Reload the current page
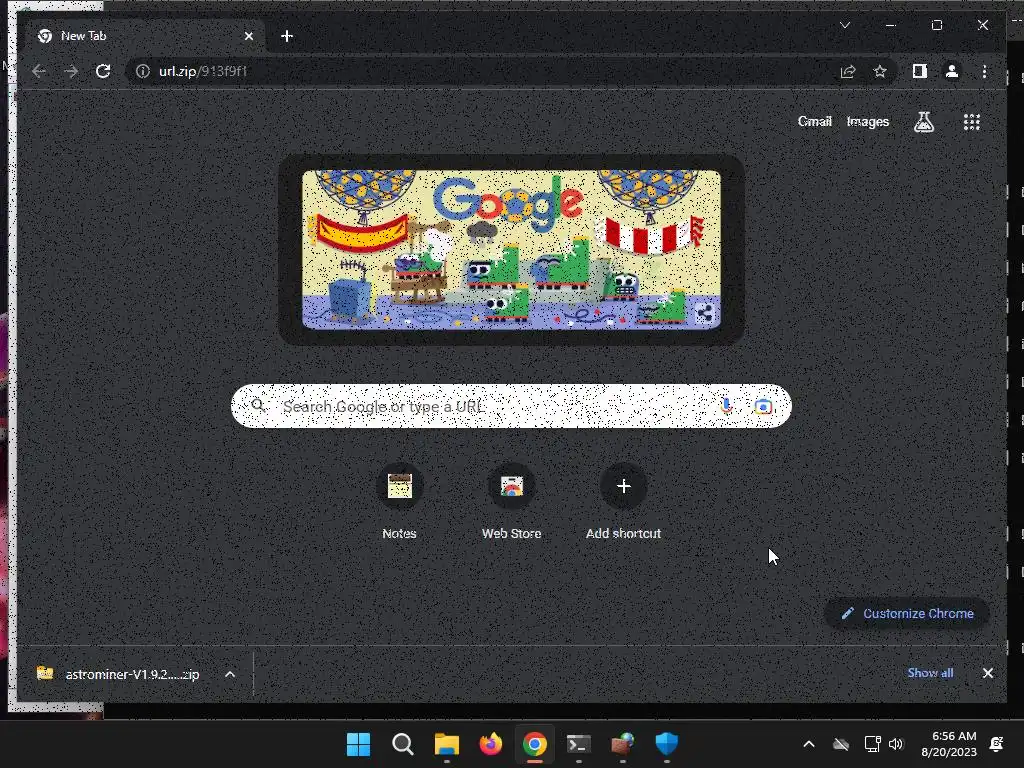 point(103,71)
